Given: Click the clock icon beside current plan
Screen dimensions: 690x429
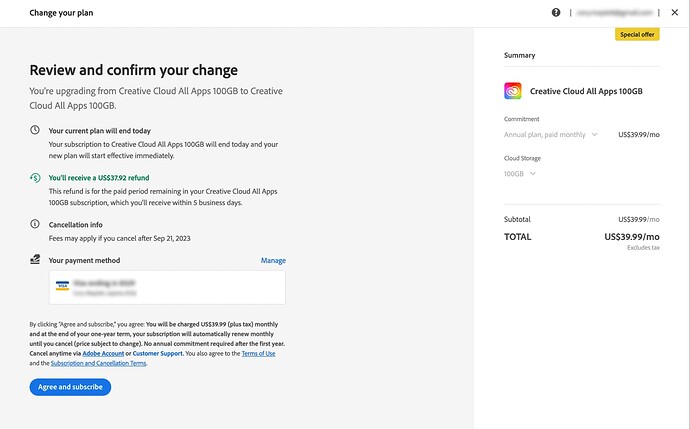Looking at the screenshot, I should 35,130.
